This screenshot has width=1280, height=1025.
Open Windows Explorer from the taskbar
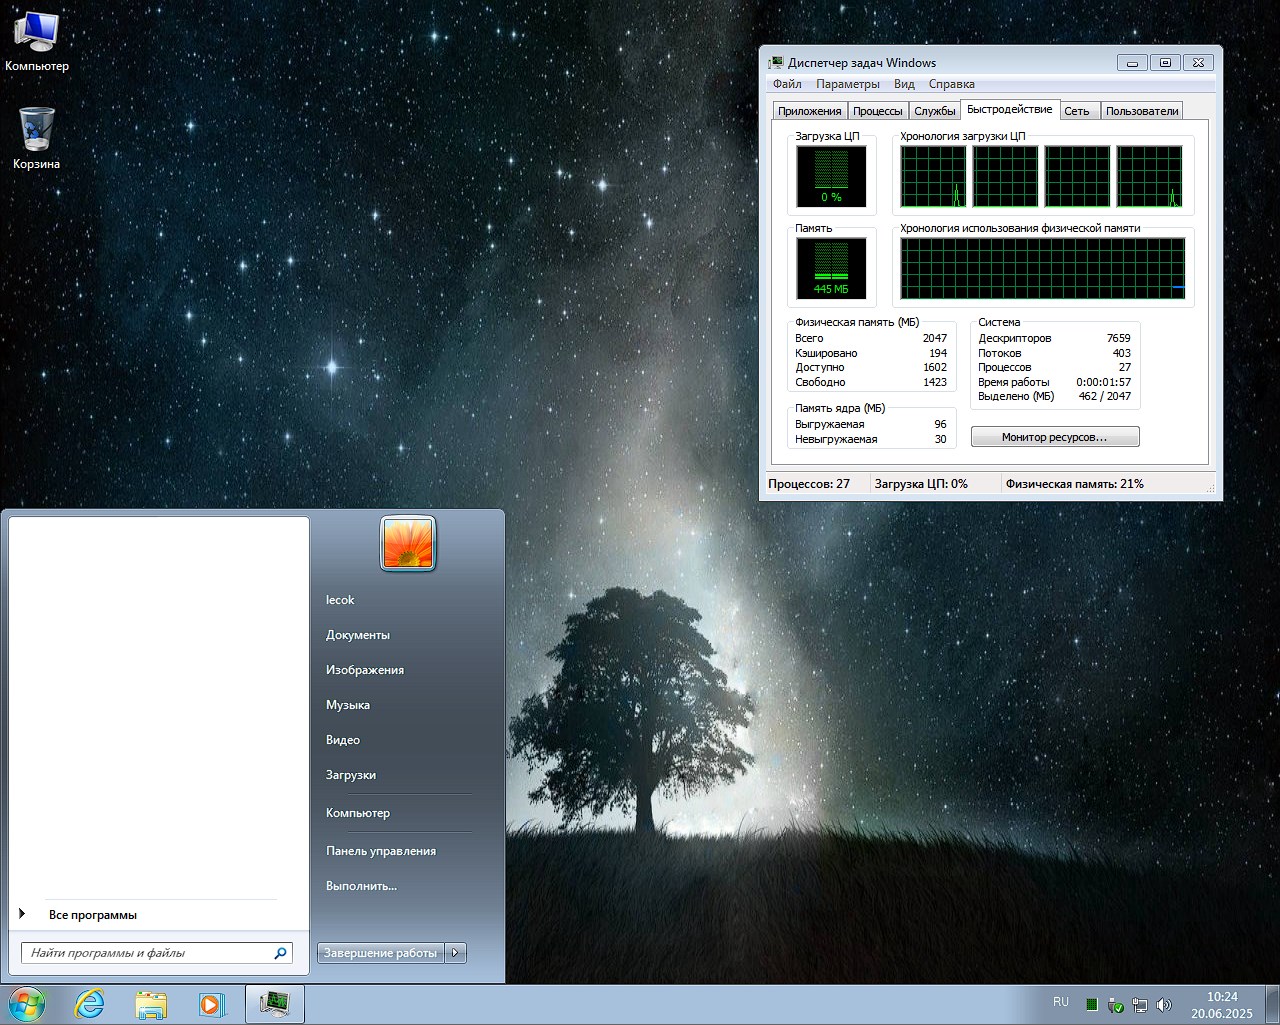pos(151,1004)
